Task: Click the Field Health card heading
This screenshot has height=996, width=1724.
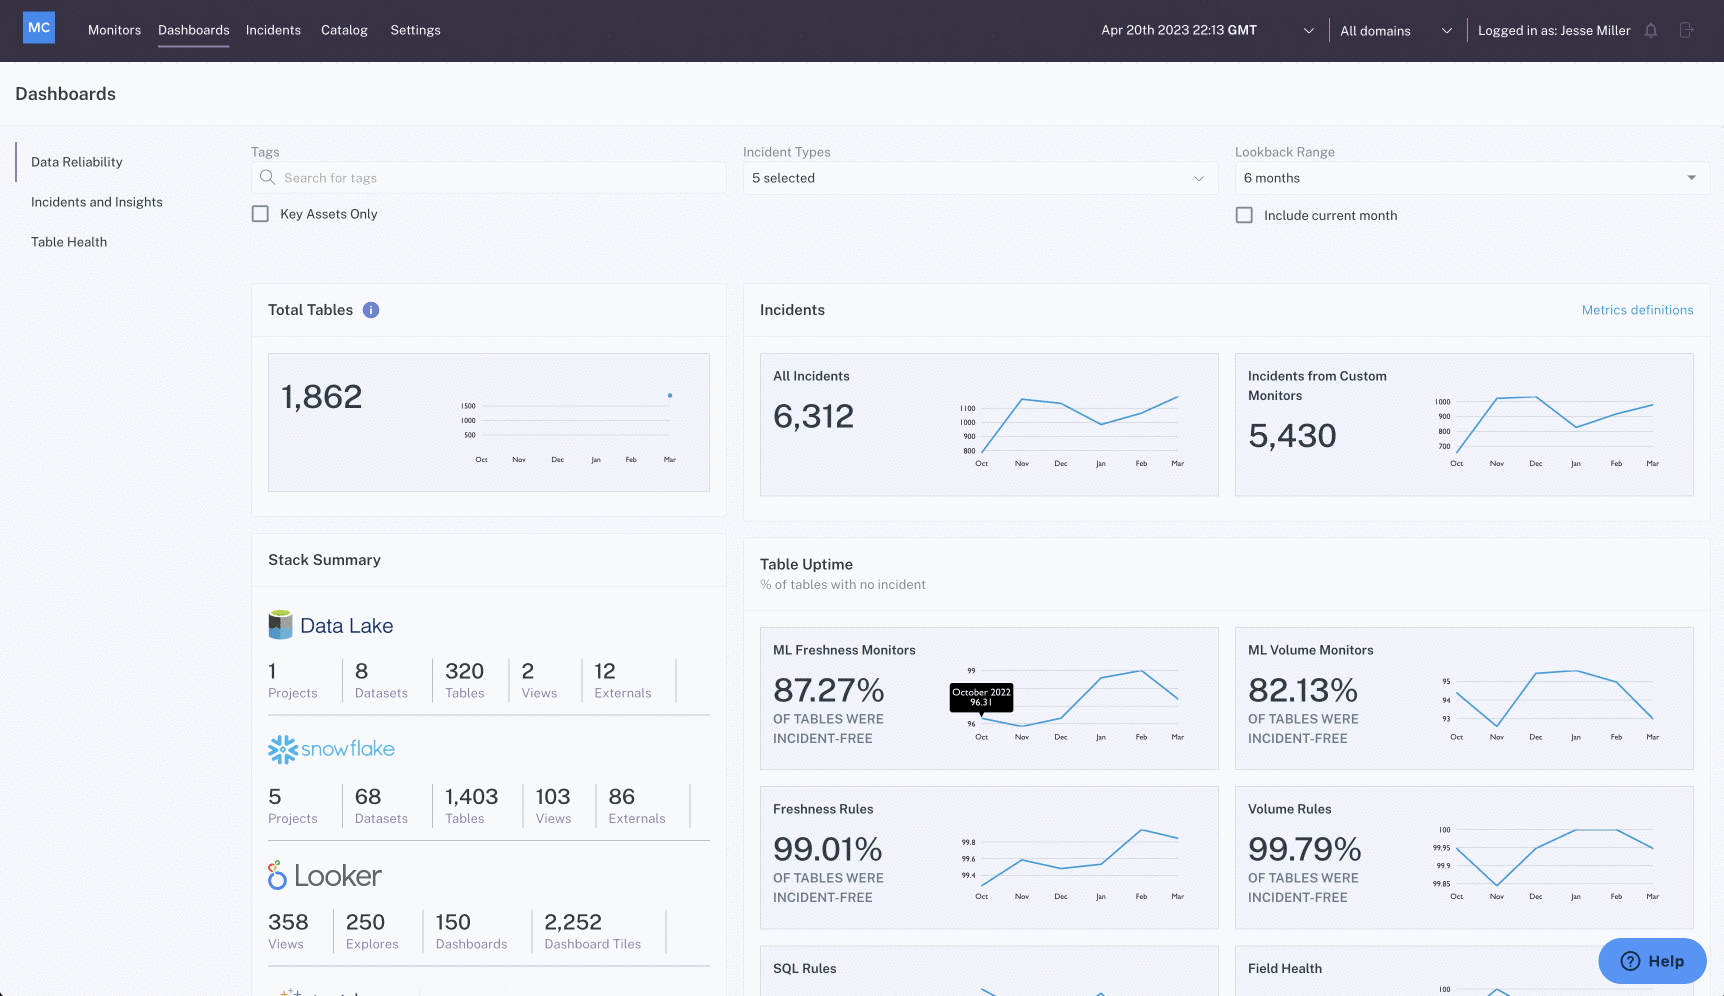Action: tap(1285, 968)
